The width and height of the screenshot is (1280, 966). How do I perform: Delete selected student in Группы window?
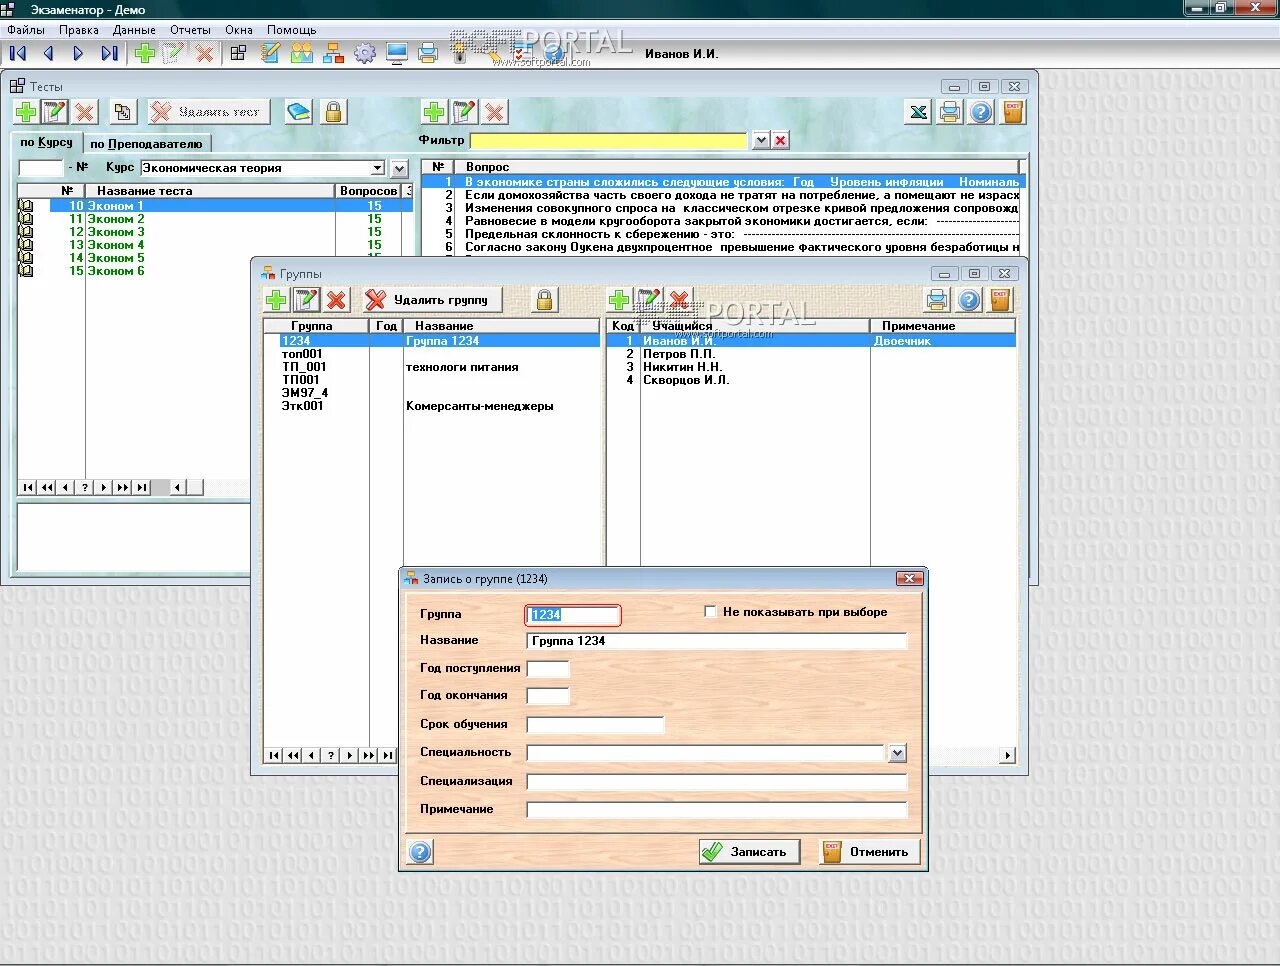679,299
